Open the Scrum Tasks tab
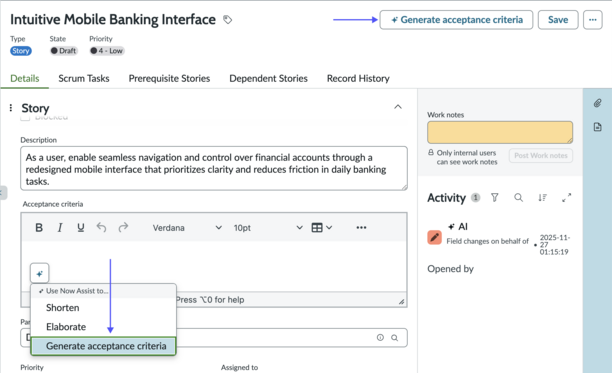612x373 pixels. (84, 78)
